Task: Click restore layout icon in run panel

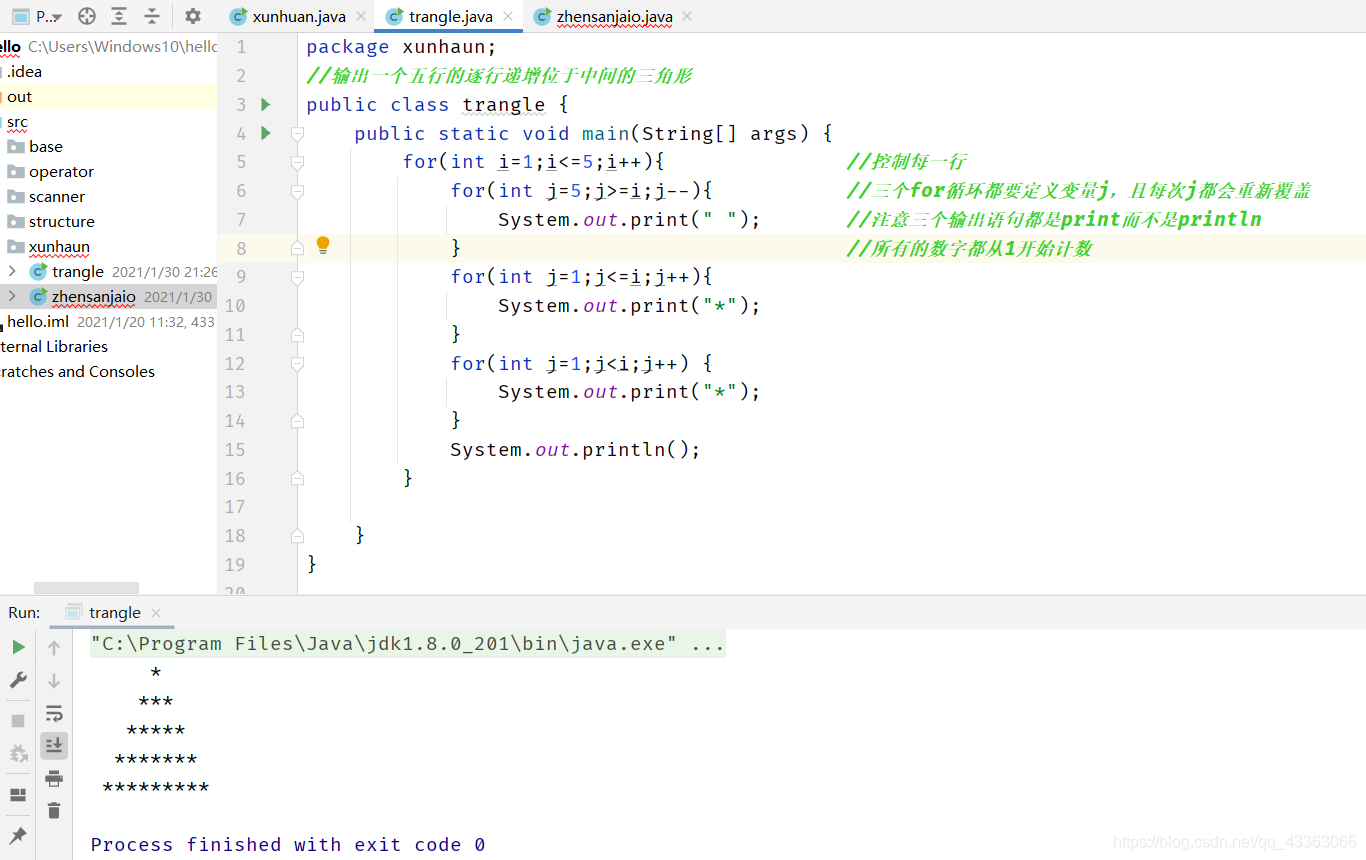Action: pos(18,795)
